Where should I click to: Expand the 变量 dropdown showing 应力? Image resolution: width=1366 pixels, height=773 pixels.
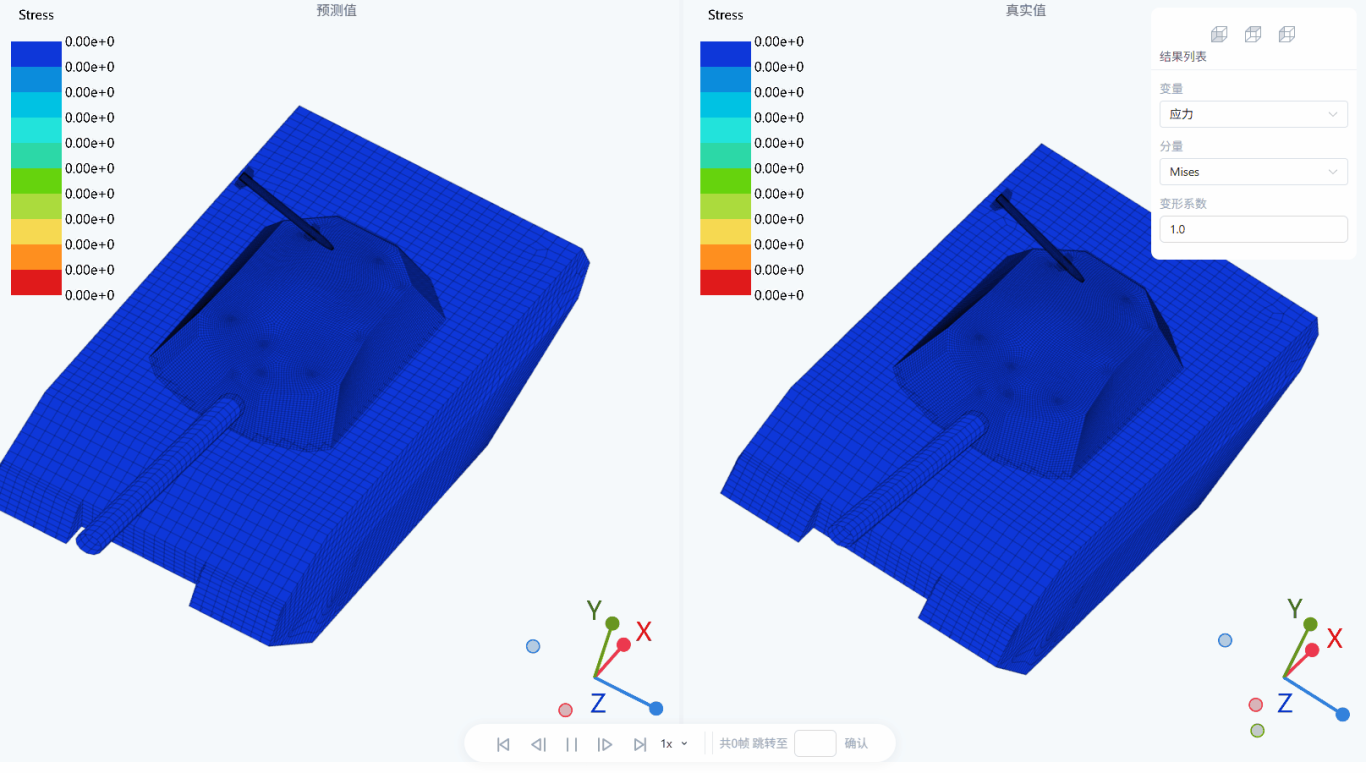click(x=1253, y=114)
